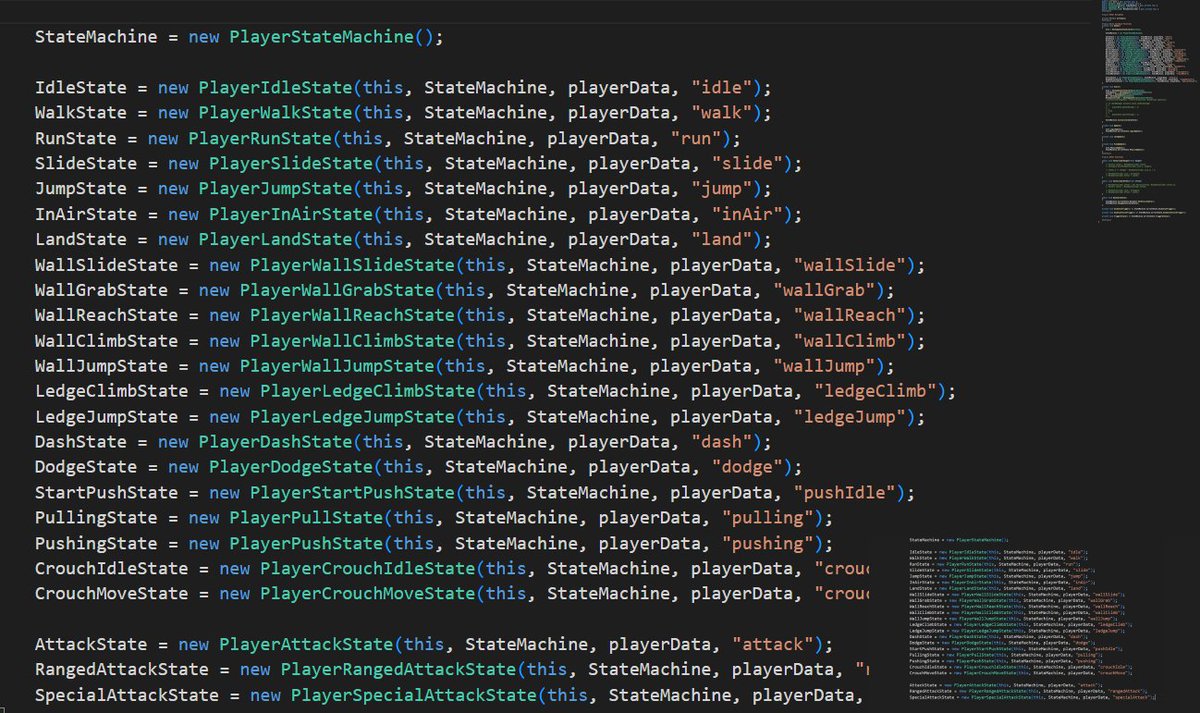
Task: Click the DashState variable at line start
Action: (81, 442)
